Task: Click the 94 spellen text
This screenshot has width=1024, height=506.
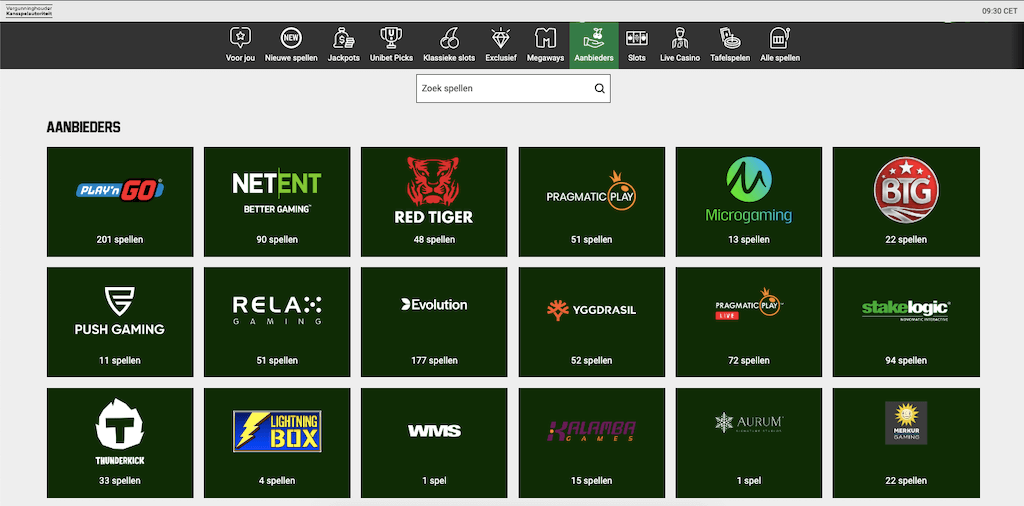Action: pos(906,360)
